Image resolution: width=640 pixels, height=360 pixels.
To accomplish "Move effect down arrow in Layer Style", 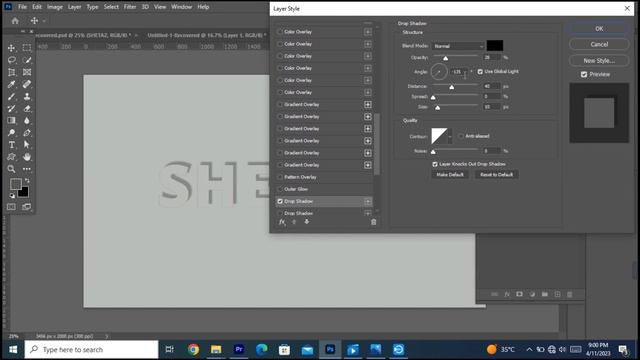I will click(x=307, y=222).
